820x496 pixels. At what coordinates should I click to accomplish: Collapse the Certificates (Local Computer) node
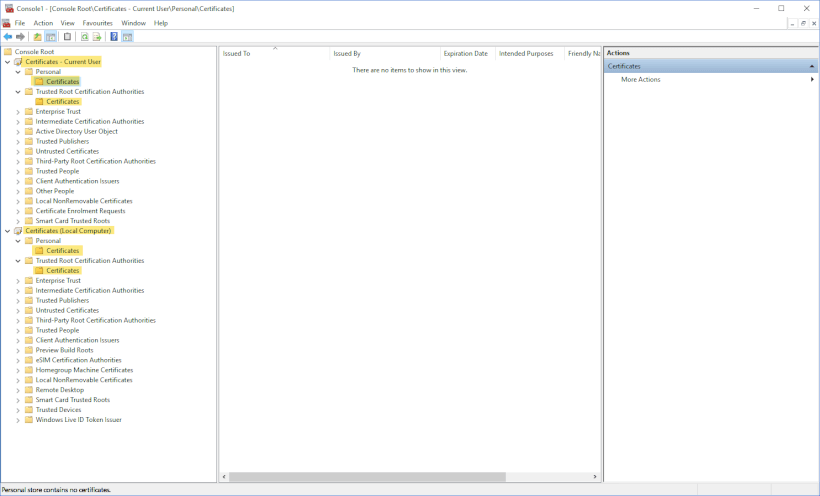tap(7, 231)
